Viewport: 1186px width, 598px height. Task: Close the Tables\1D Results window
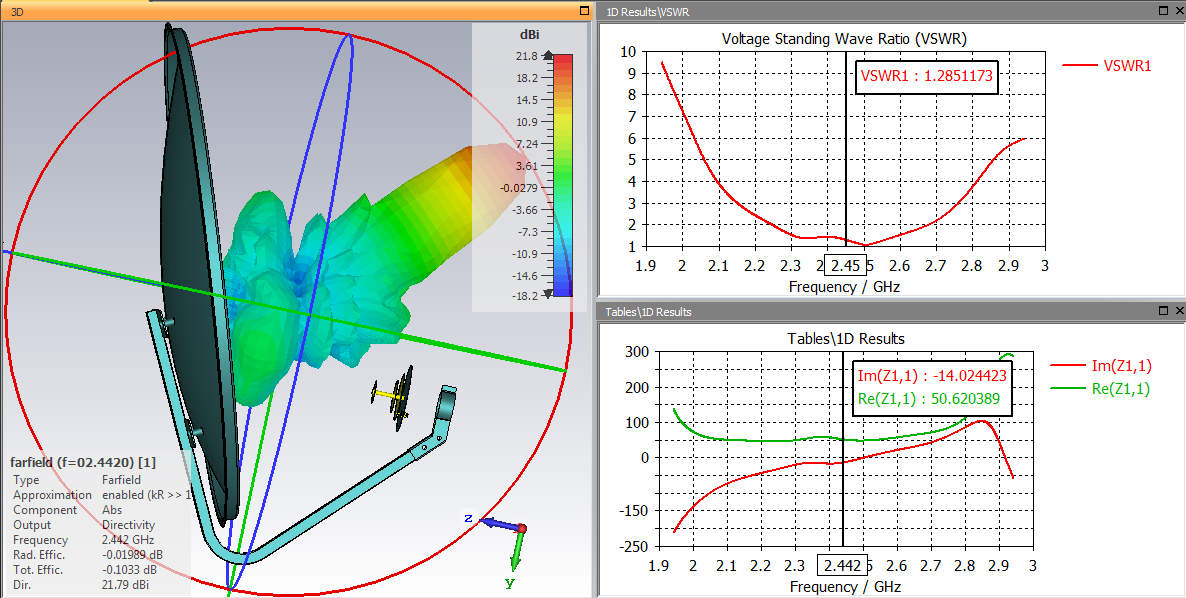(x=1180, y=311)
